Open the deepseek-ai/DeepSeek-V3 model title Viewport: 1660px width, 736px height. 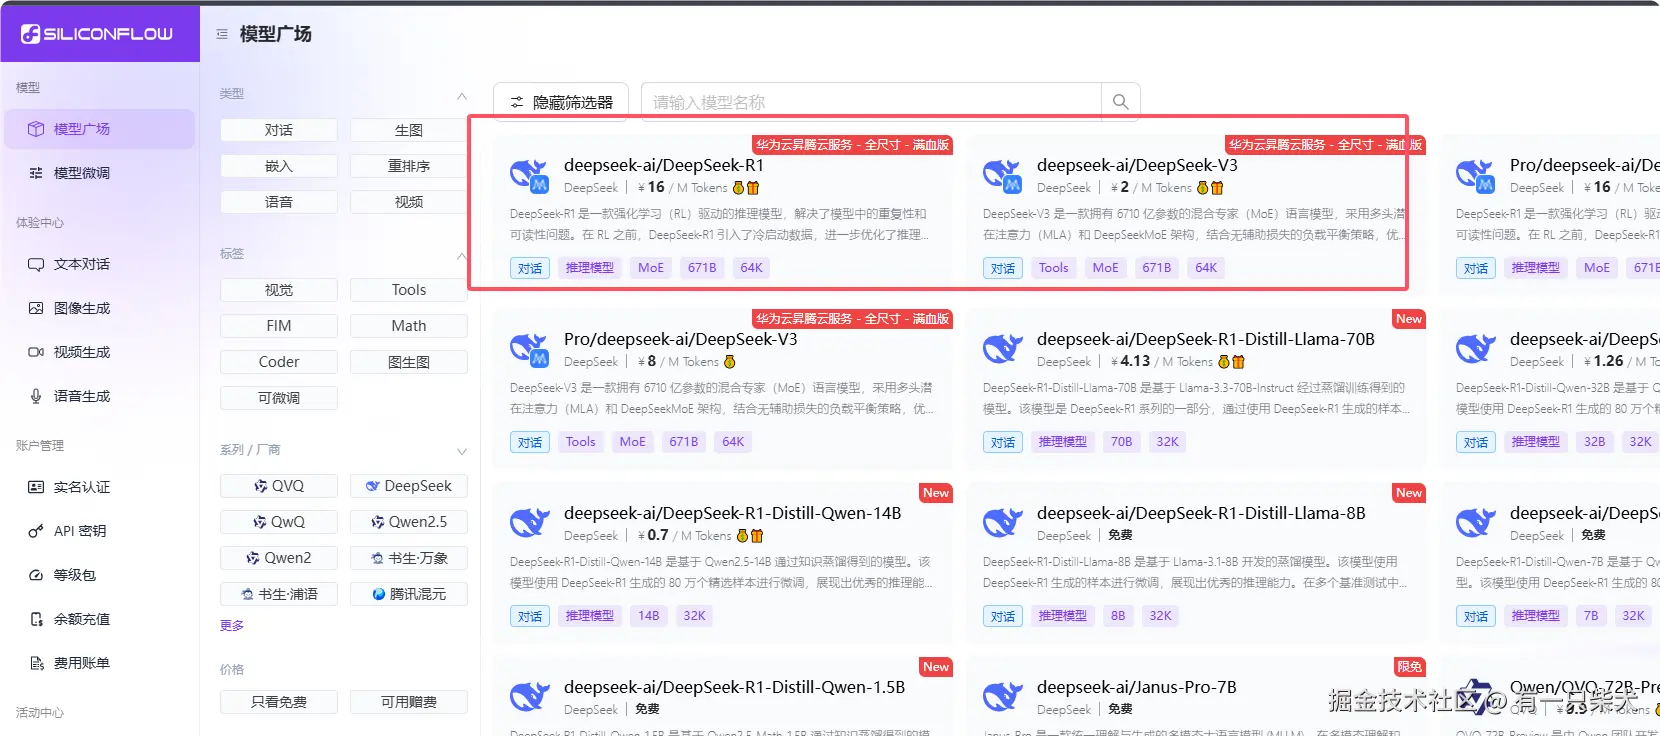(x=1137, y=165)
